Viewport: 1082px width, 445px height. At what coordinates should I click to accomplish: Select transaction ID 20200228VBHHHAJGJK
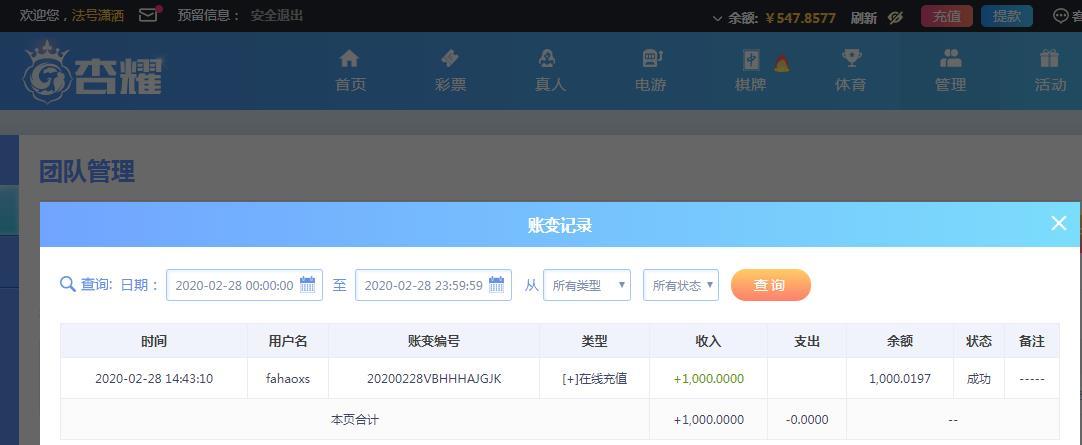pyautogui.click(x=434, y=379)
